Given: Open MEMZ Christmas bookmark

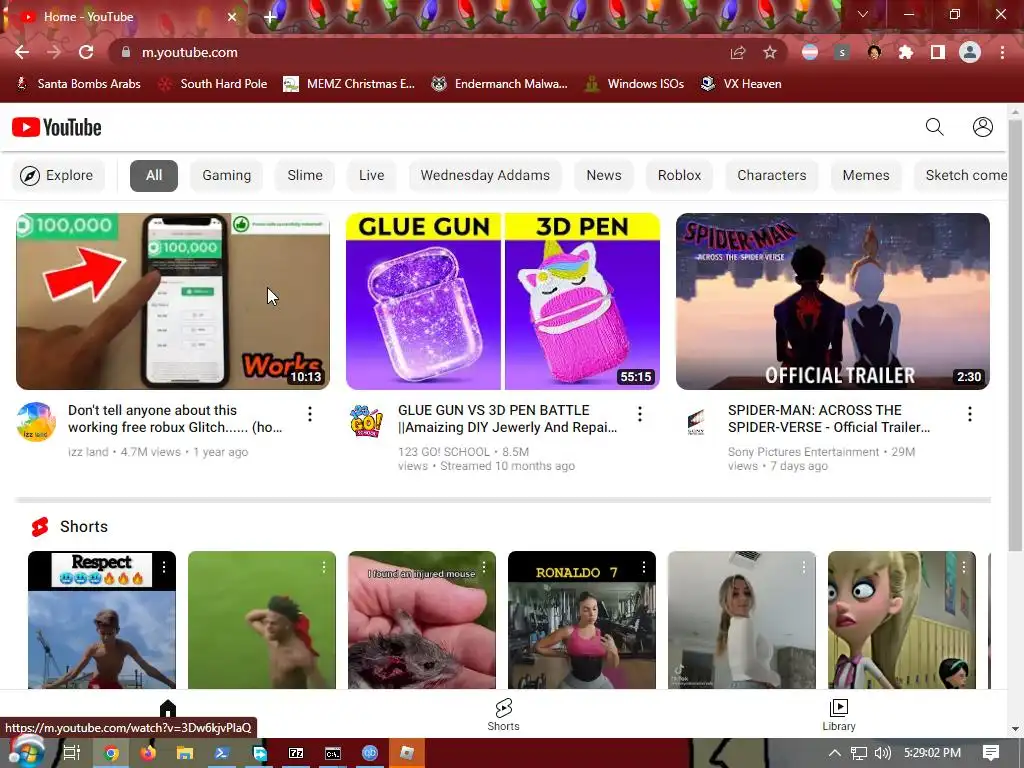Looking at the screenshot, I should point(349,84).
